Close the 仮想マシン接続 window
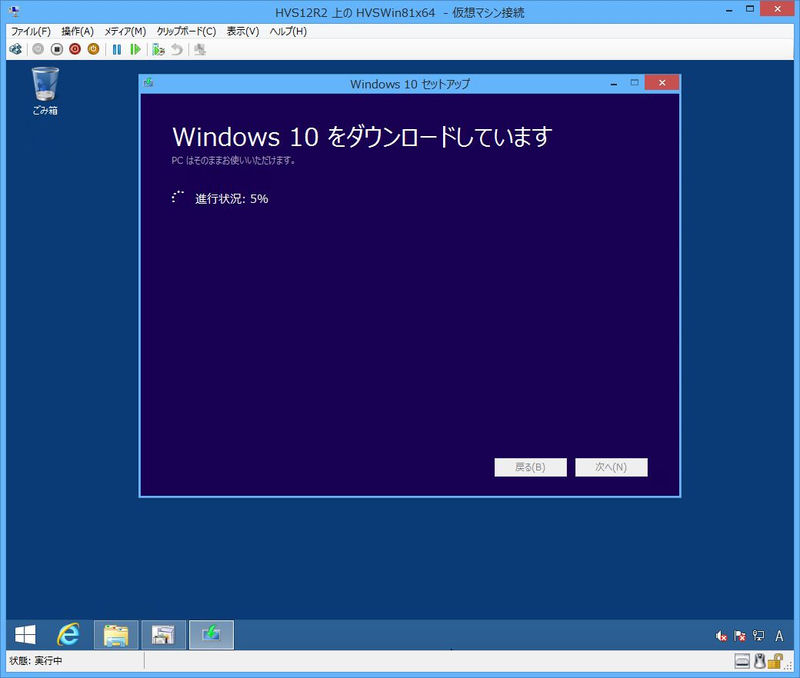Screen dimensions: 800x678 coord(778,9)
